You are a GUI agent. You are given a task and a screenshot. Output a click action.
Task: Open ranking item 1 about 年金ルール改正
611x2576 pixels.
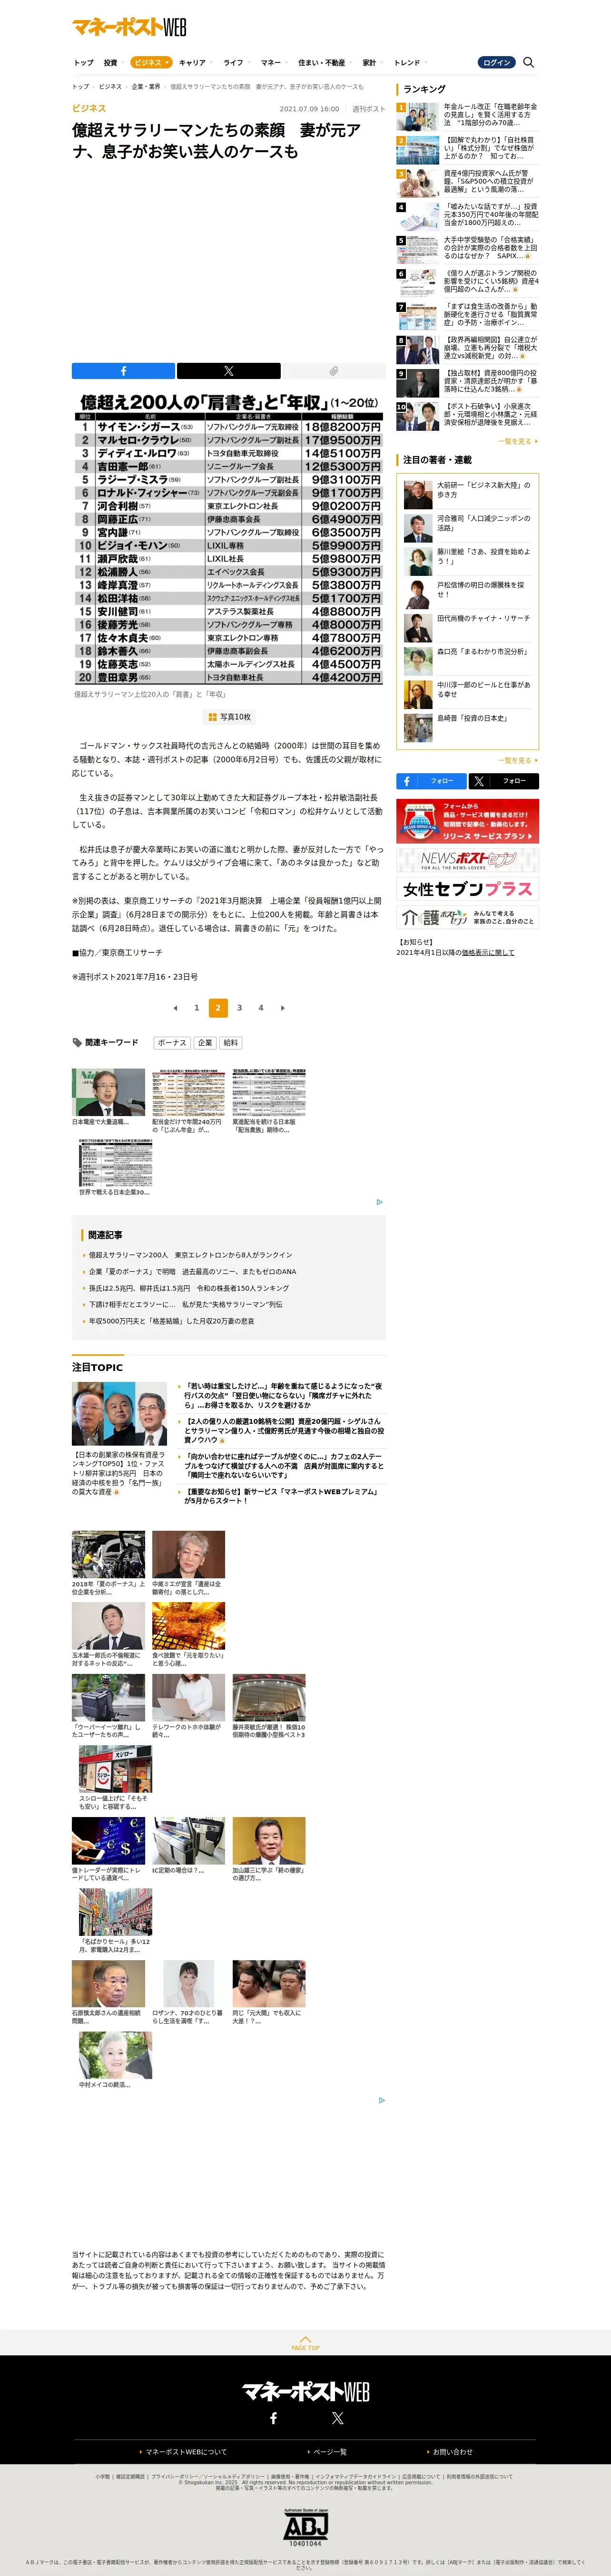click(x=467, y=115)
